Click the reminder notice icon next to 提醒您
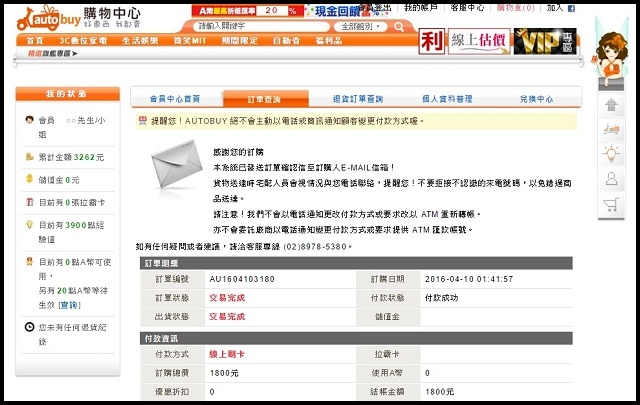 [x=142, y=120]
